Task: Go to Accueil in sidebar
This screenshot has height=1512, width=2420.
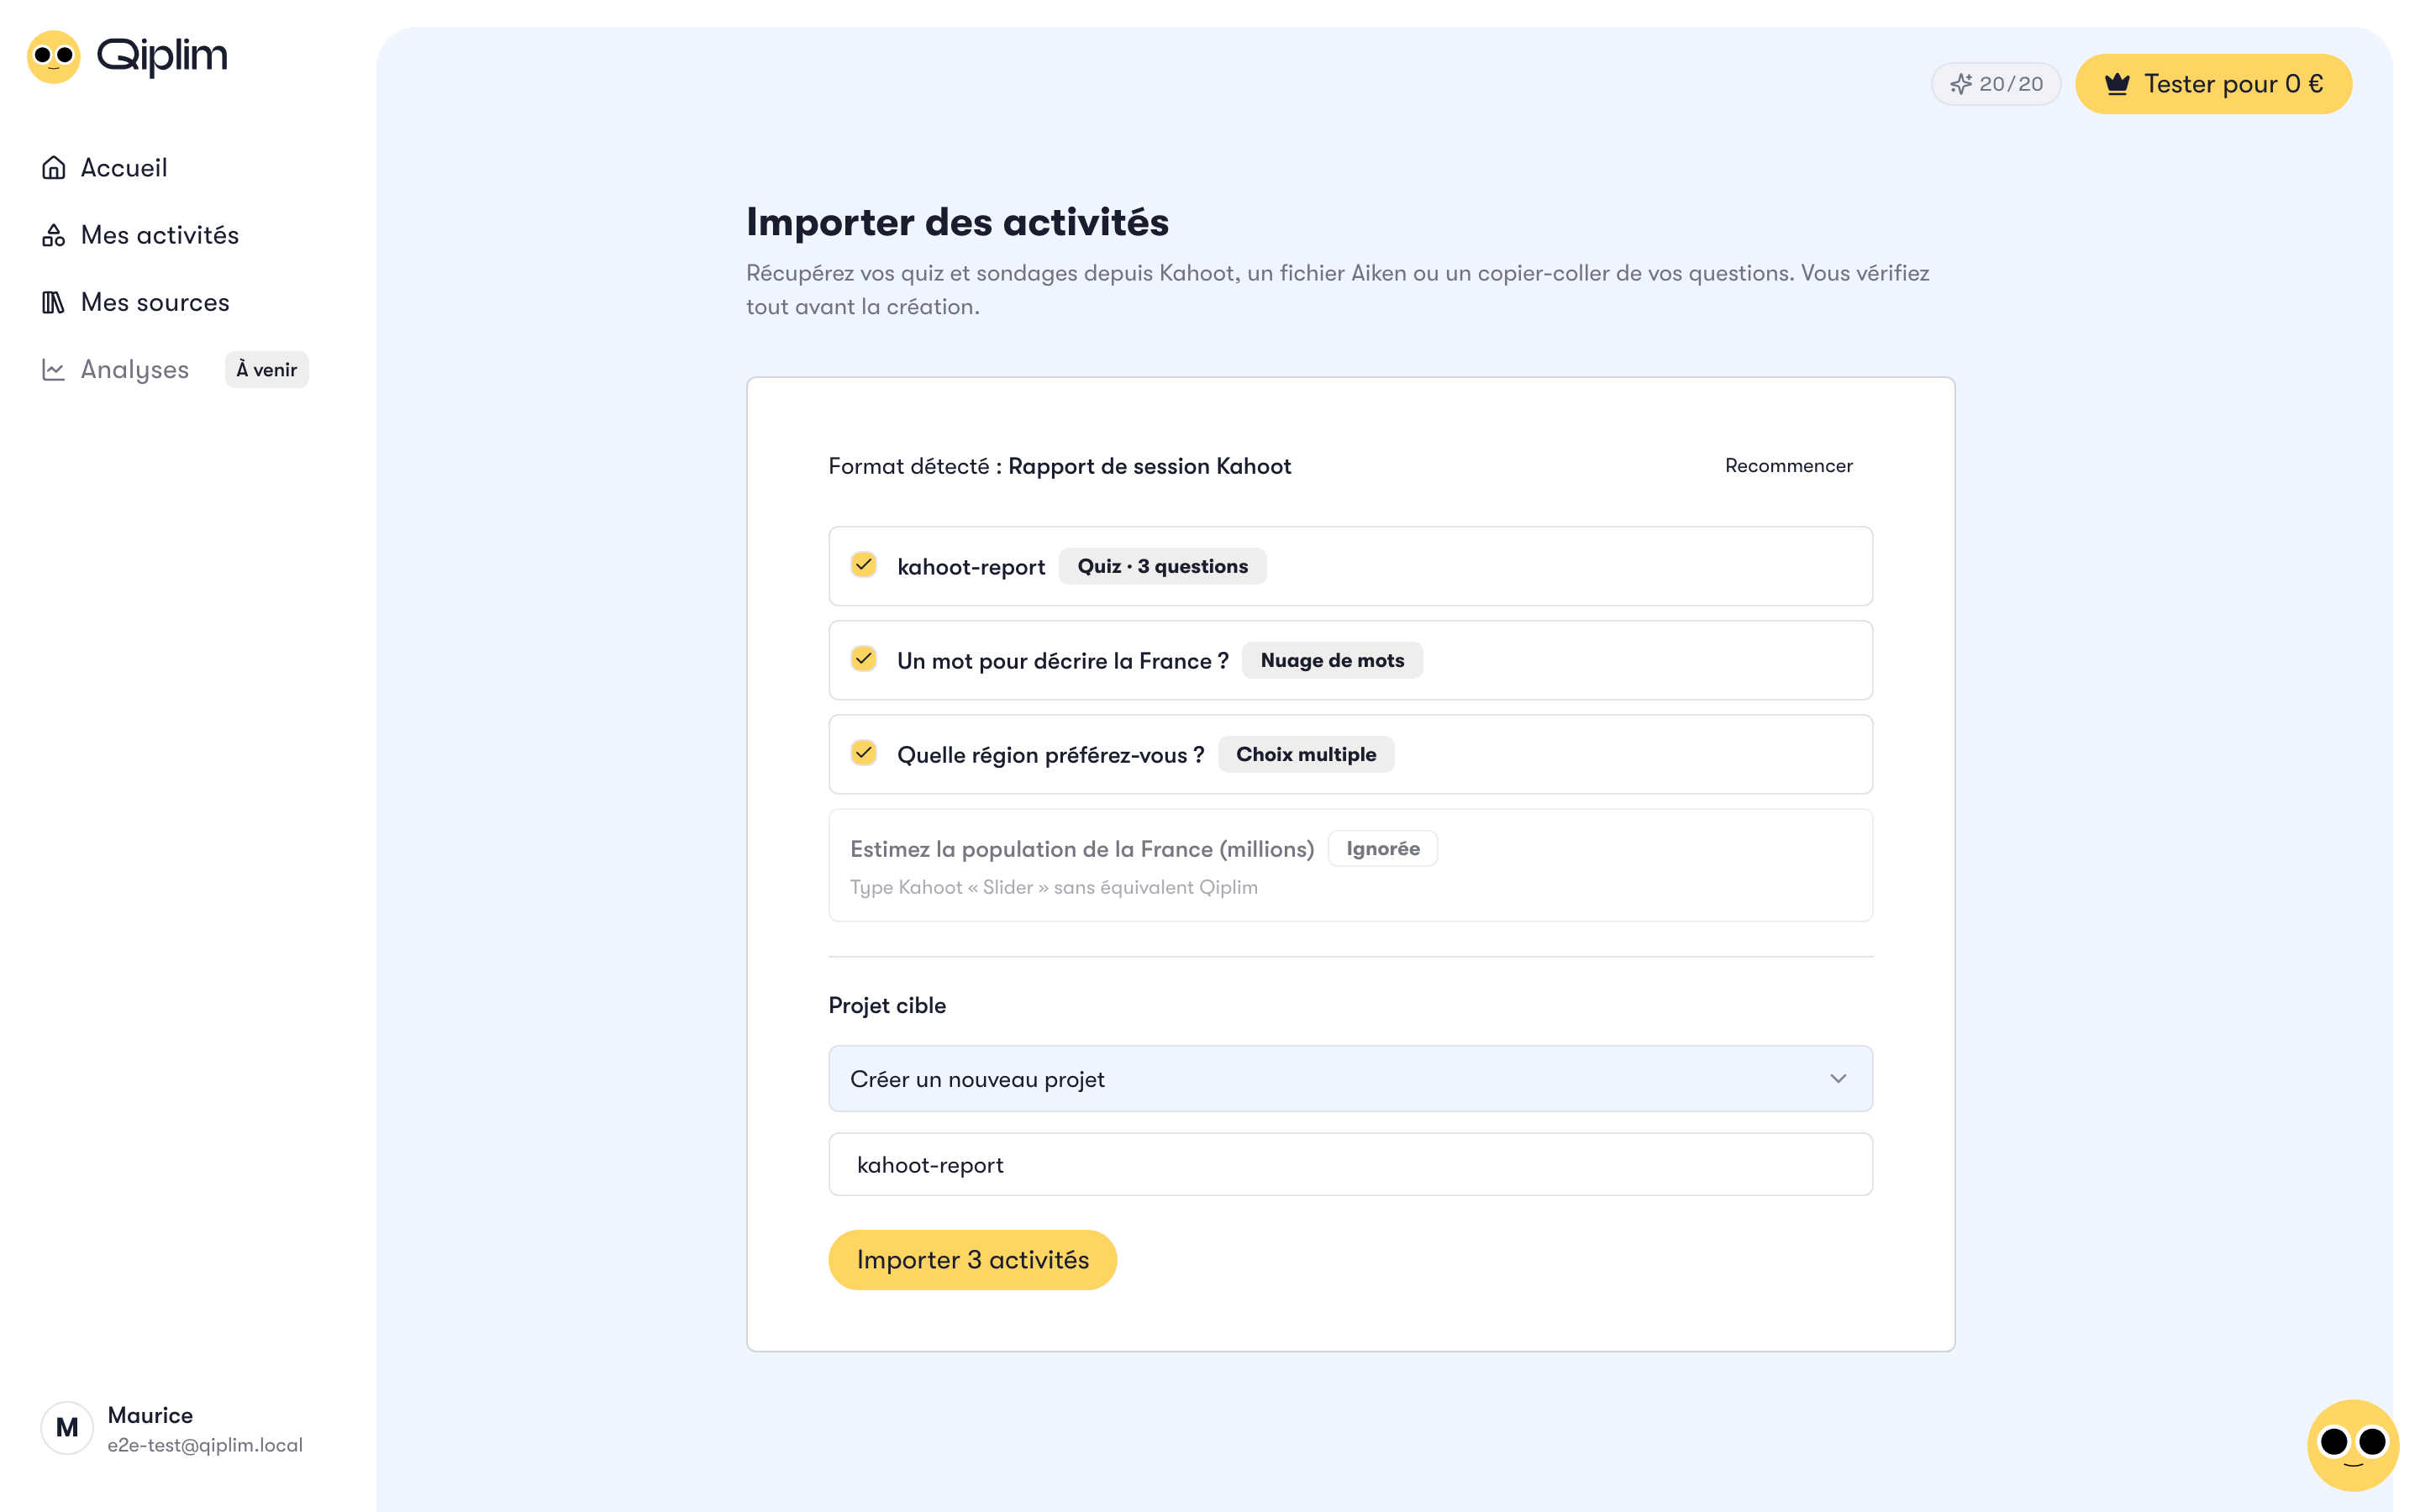Action: [123, 168]
